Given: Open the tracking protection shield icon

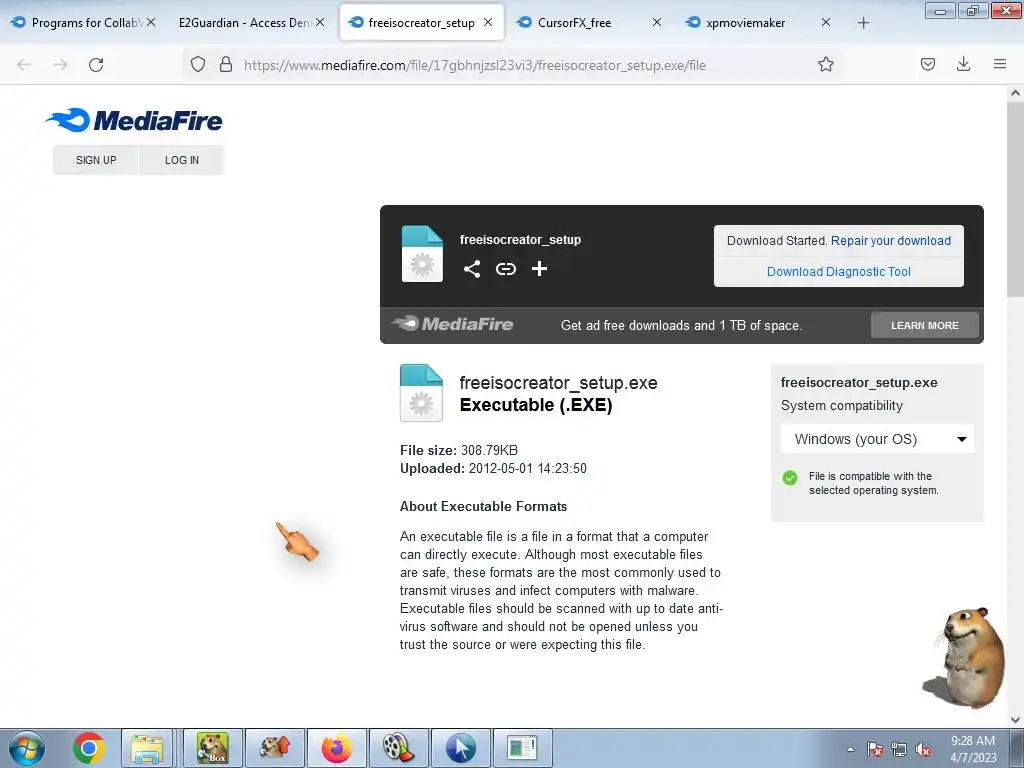Looking at the screenshot, I should (x=198, y=65).
